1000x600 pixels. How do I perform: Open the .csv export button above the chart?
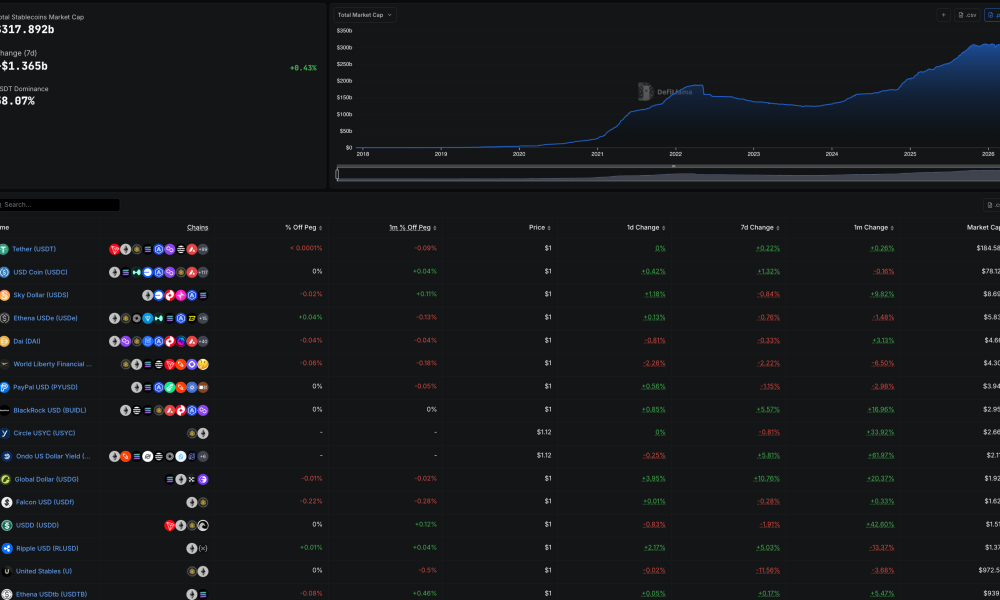click(x=966, y=15)
